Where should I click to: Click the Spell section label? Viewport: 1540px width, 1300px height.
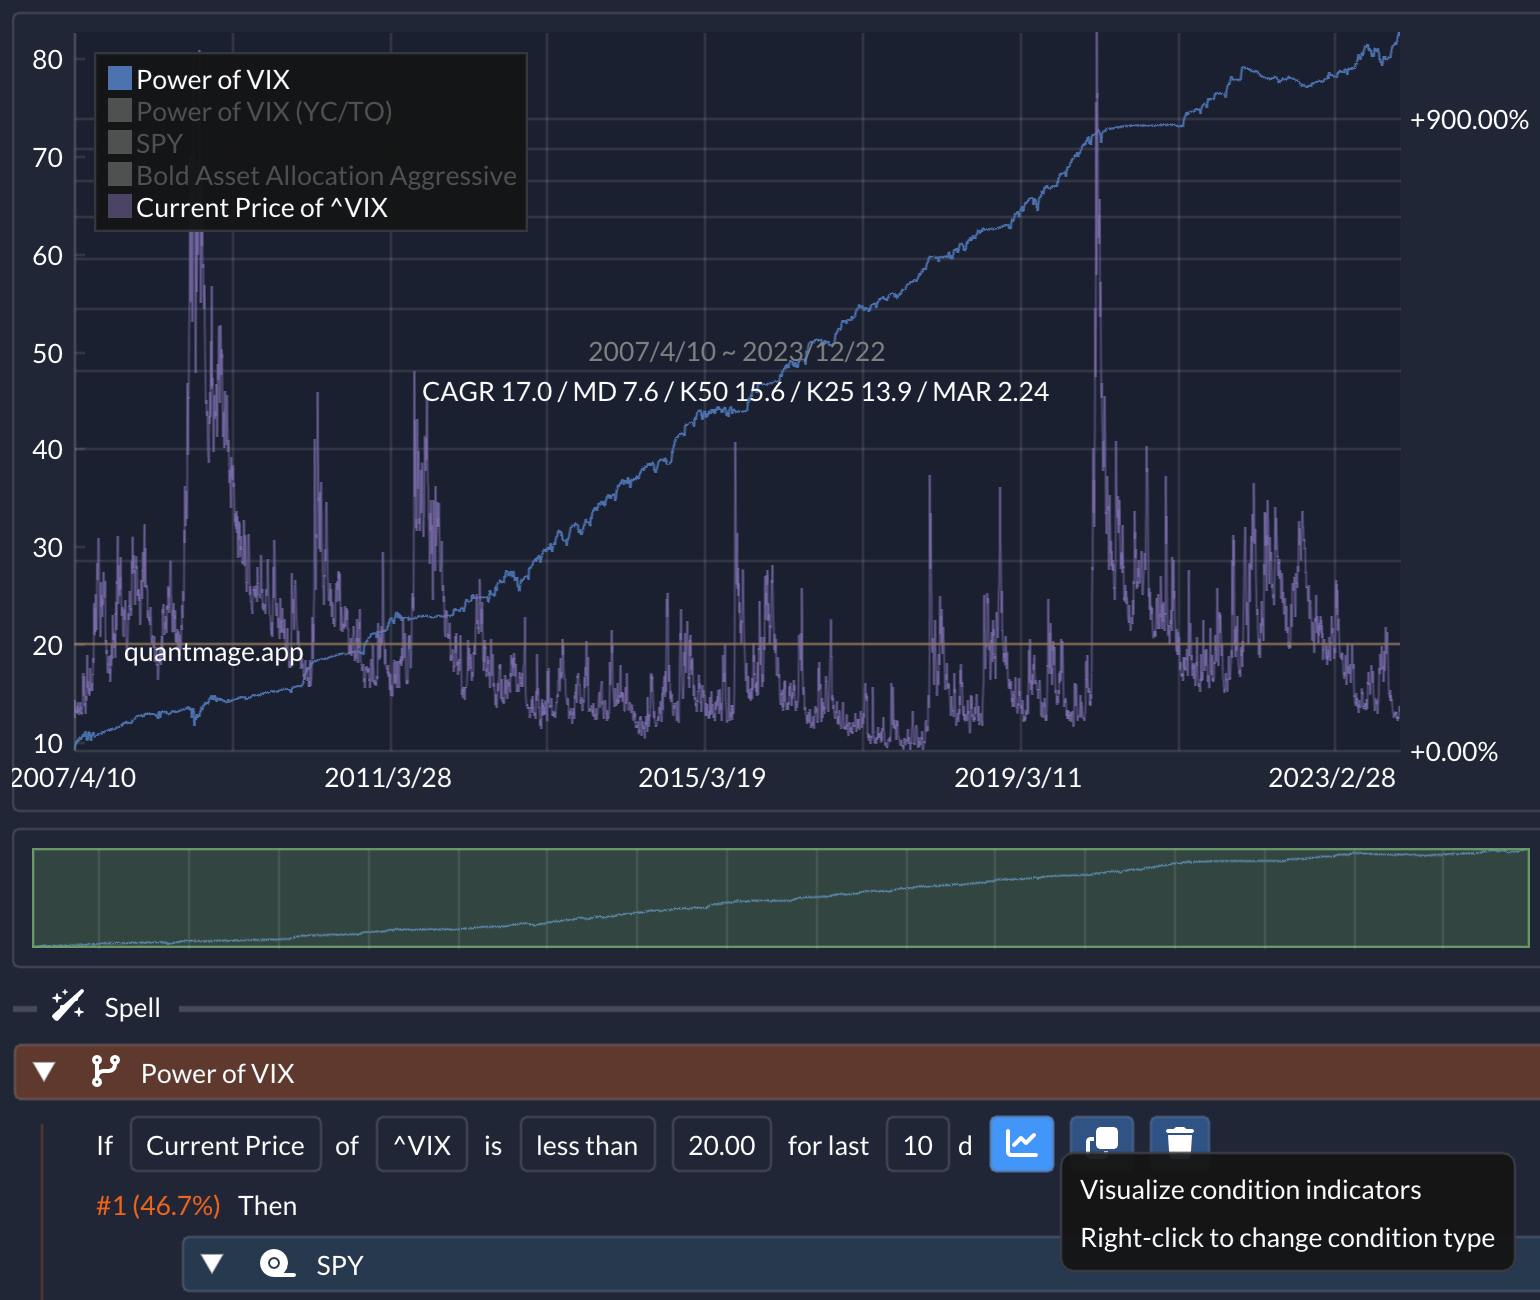(x=132, y=1007)
